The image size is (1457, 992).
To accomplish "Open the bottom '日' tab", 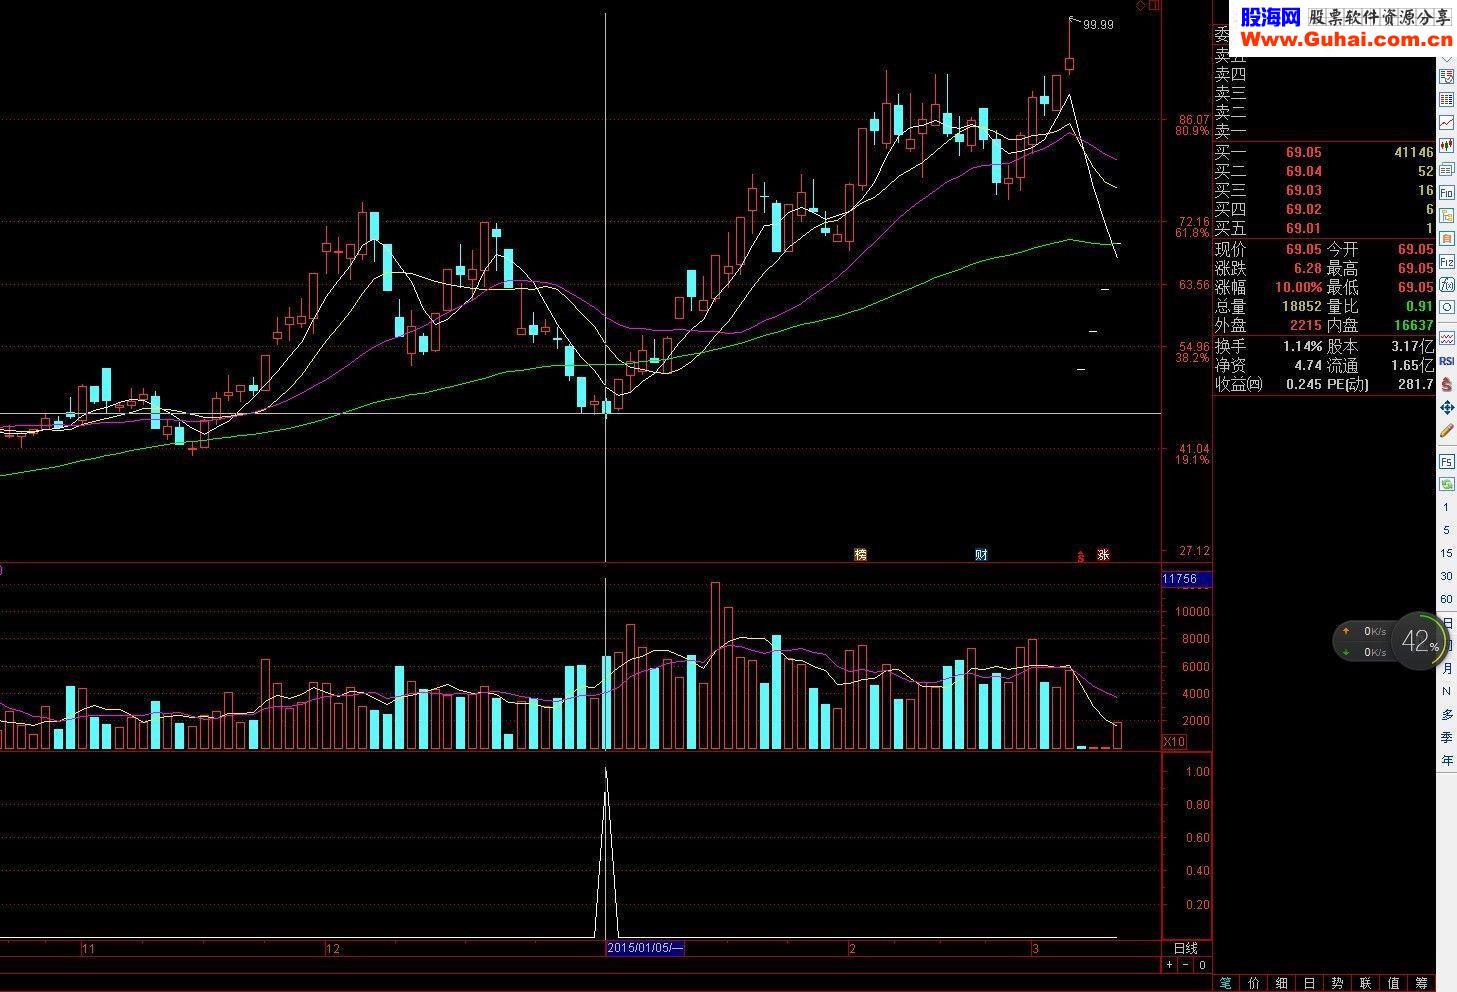I will [x=1309, y=983].
